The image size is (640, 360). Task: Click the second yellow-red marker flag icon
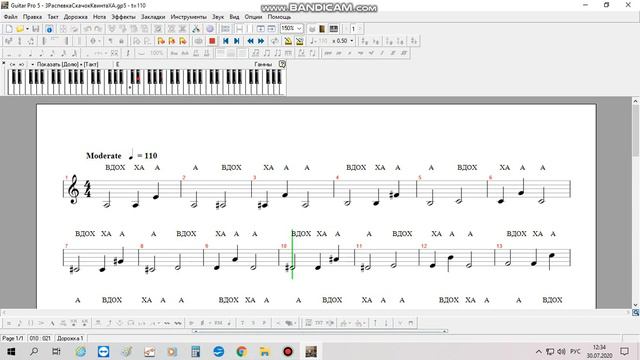tap(172, 41)
